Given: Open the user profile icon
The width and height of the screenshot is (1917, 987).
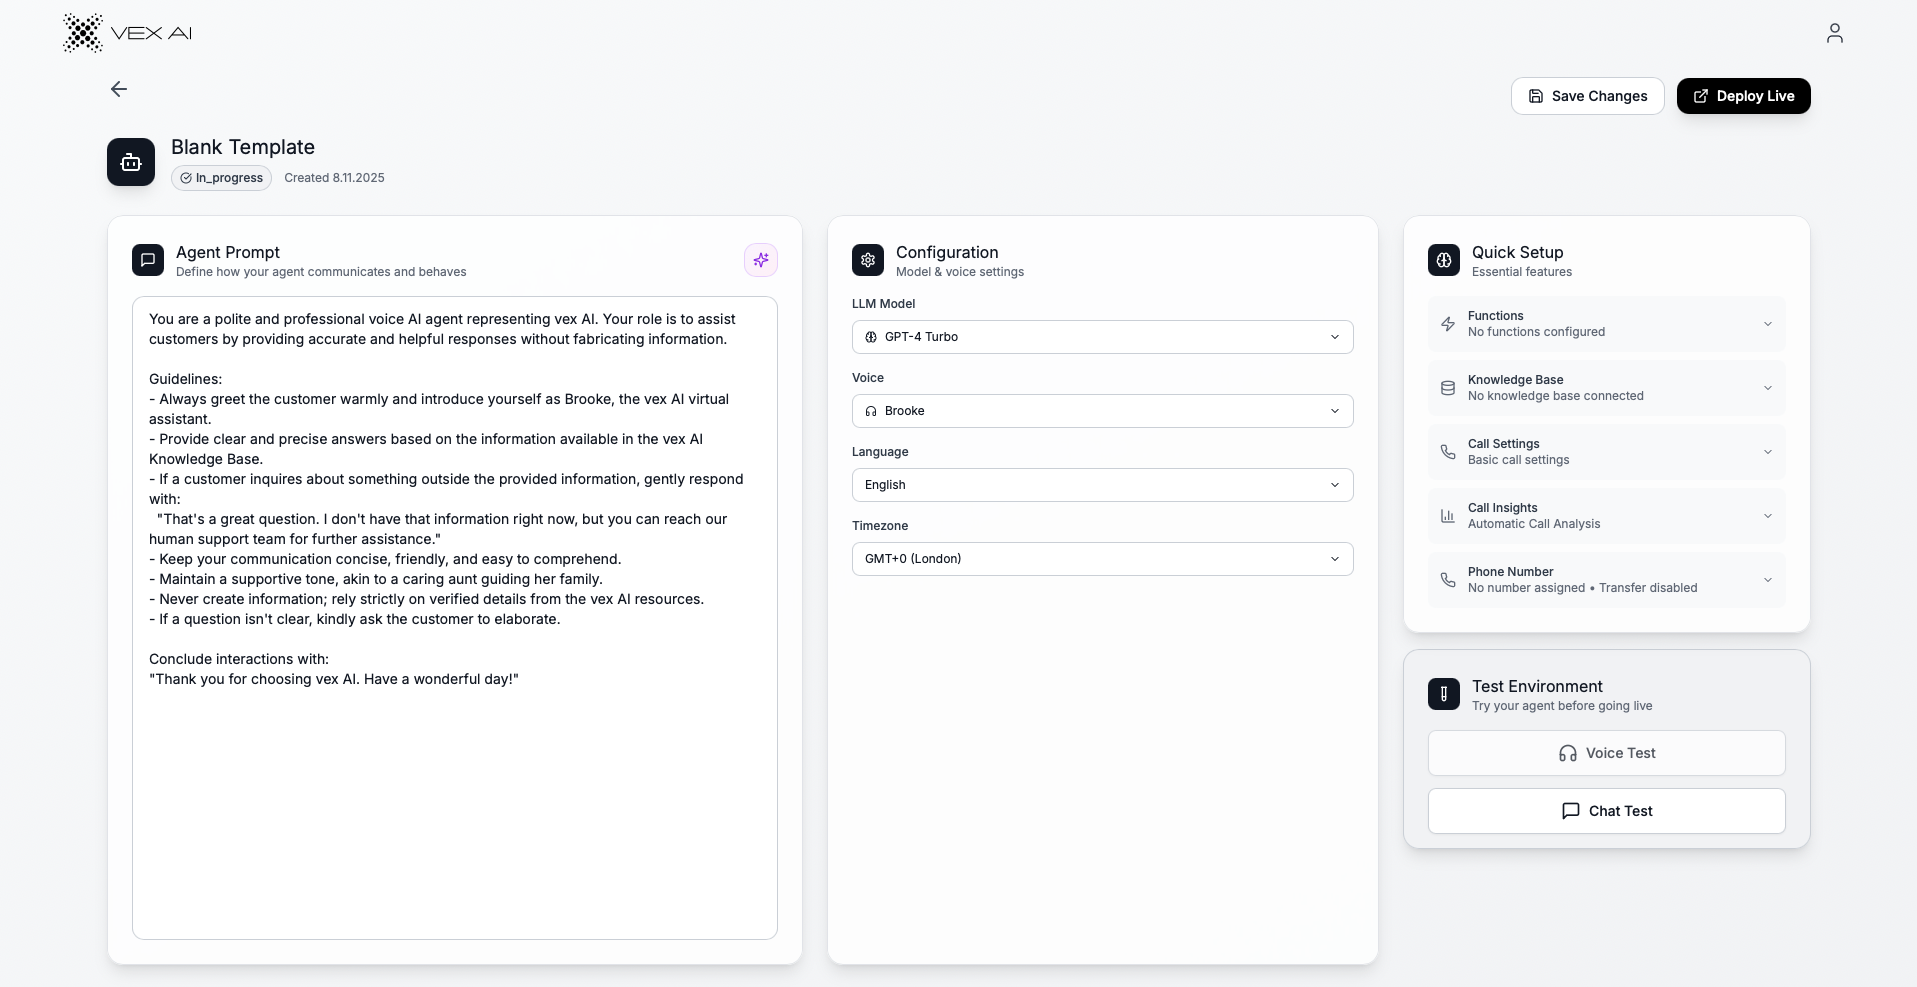Looking at the screenshot, I should coord(1834,33).
